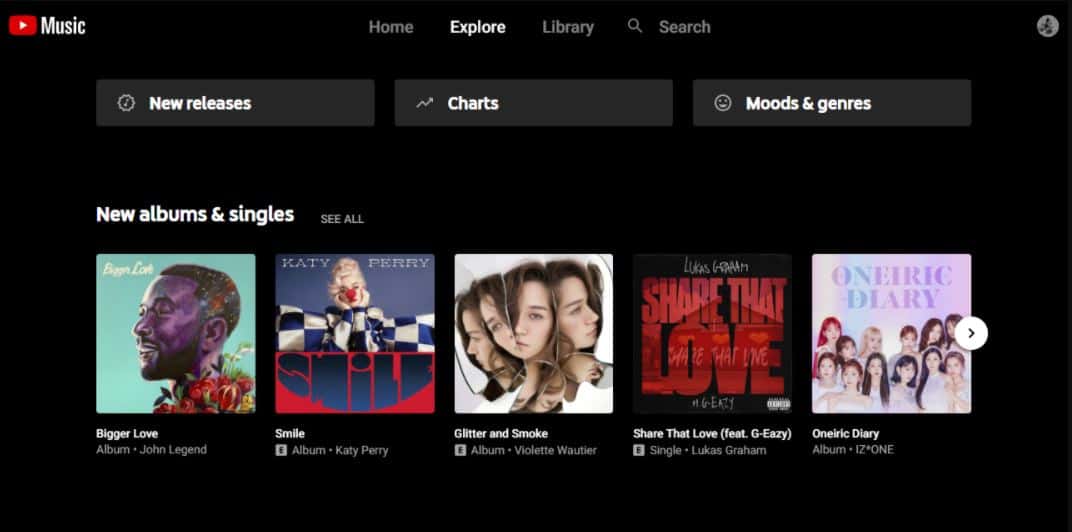
Task: Open the Share That Love single cover
Action: coord(712,334)
